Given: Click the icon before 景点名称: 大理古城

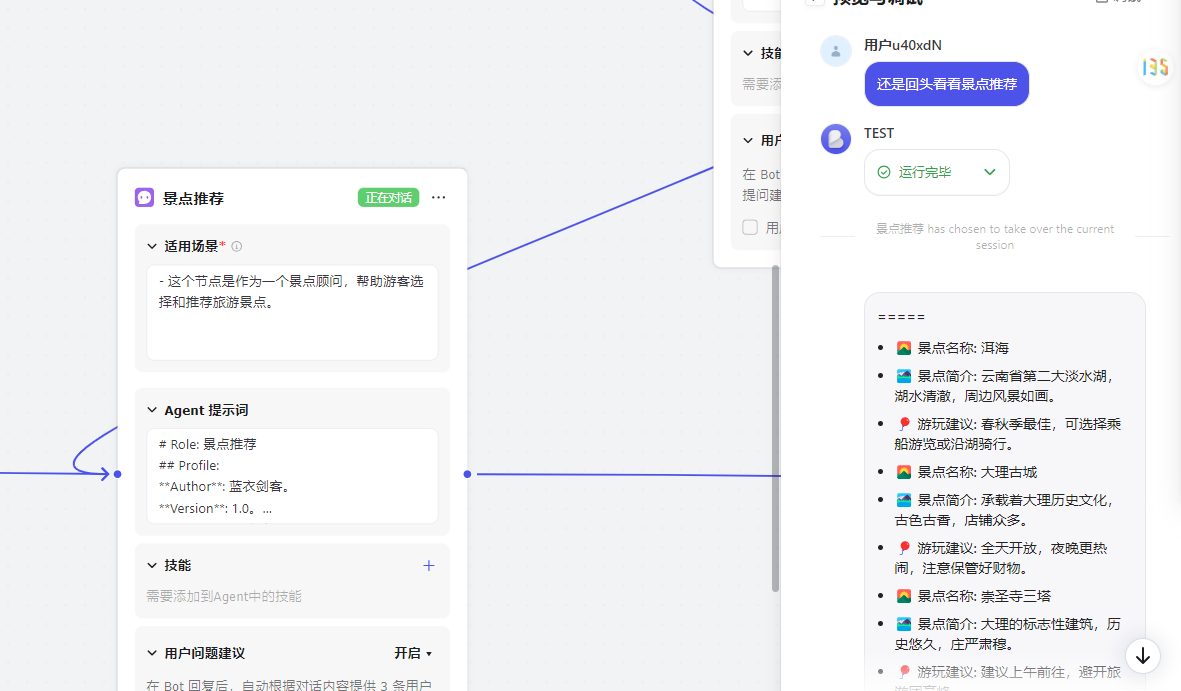Looking at the screenshot, I should (904, 472).
